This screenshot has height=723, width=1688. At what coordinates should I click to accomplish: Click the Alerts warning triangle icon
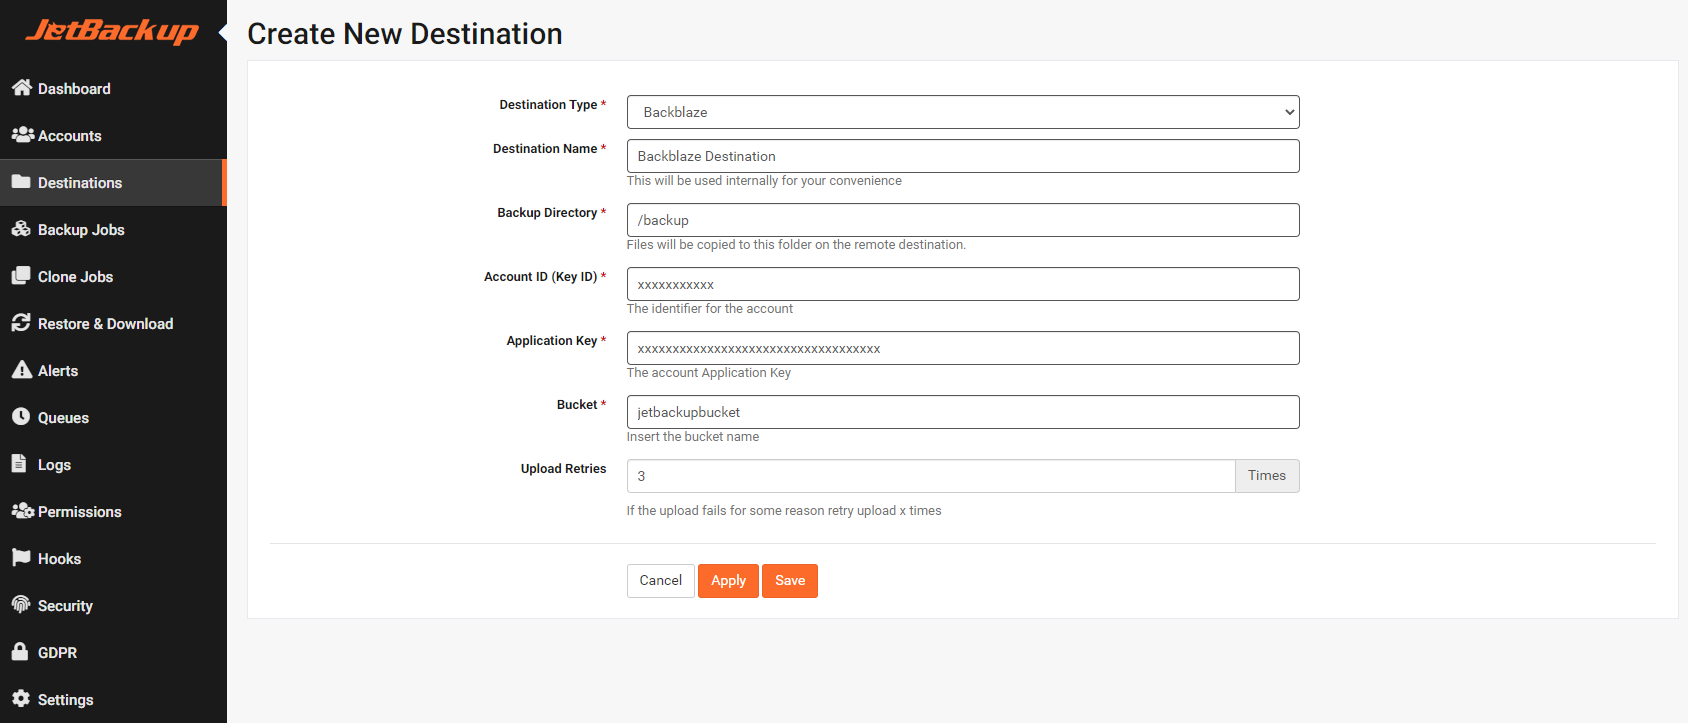point(21,370)
